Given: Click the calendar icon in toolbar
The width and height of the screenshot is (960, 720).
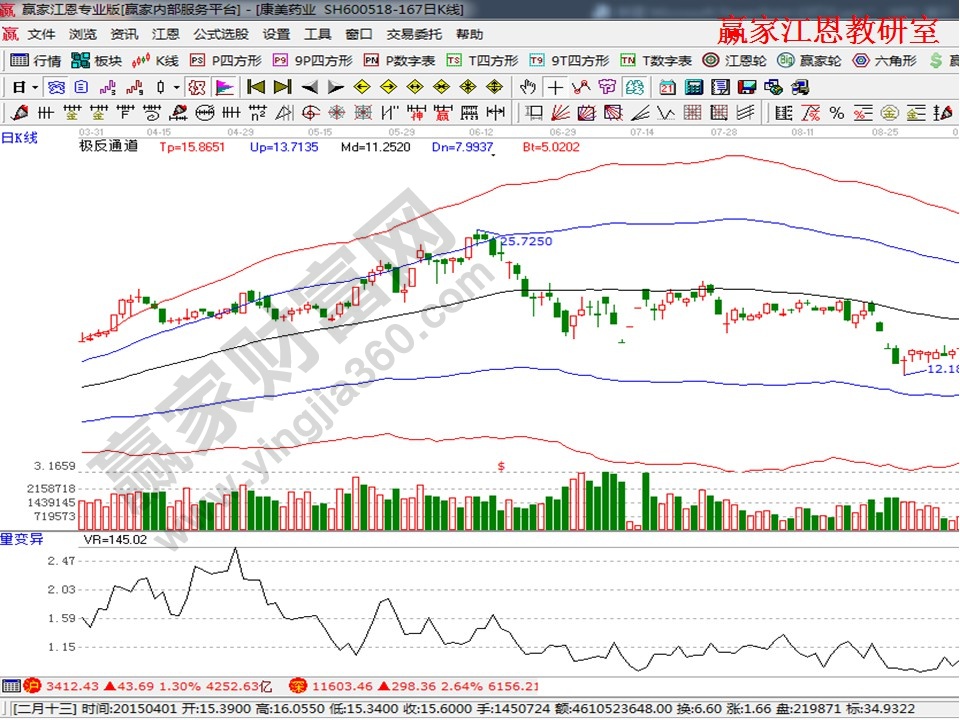Looking at the screenshot, I should click(x=666, y=86).
